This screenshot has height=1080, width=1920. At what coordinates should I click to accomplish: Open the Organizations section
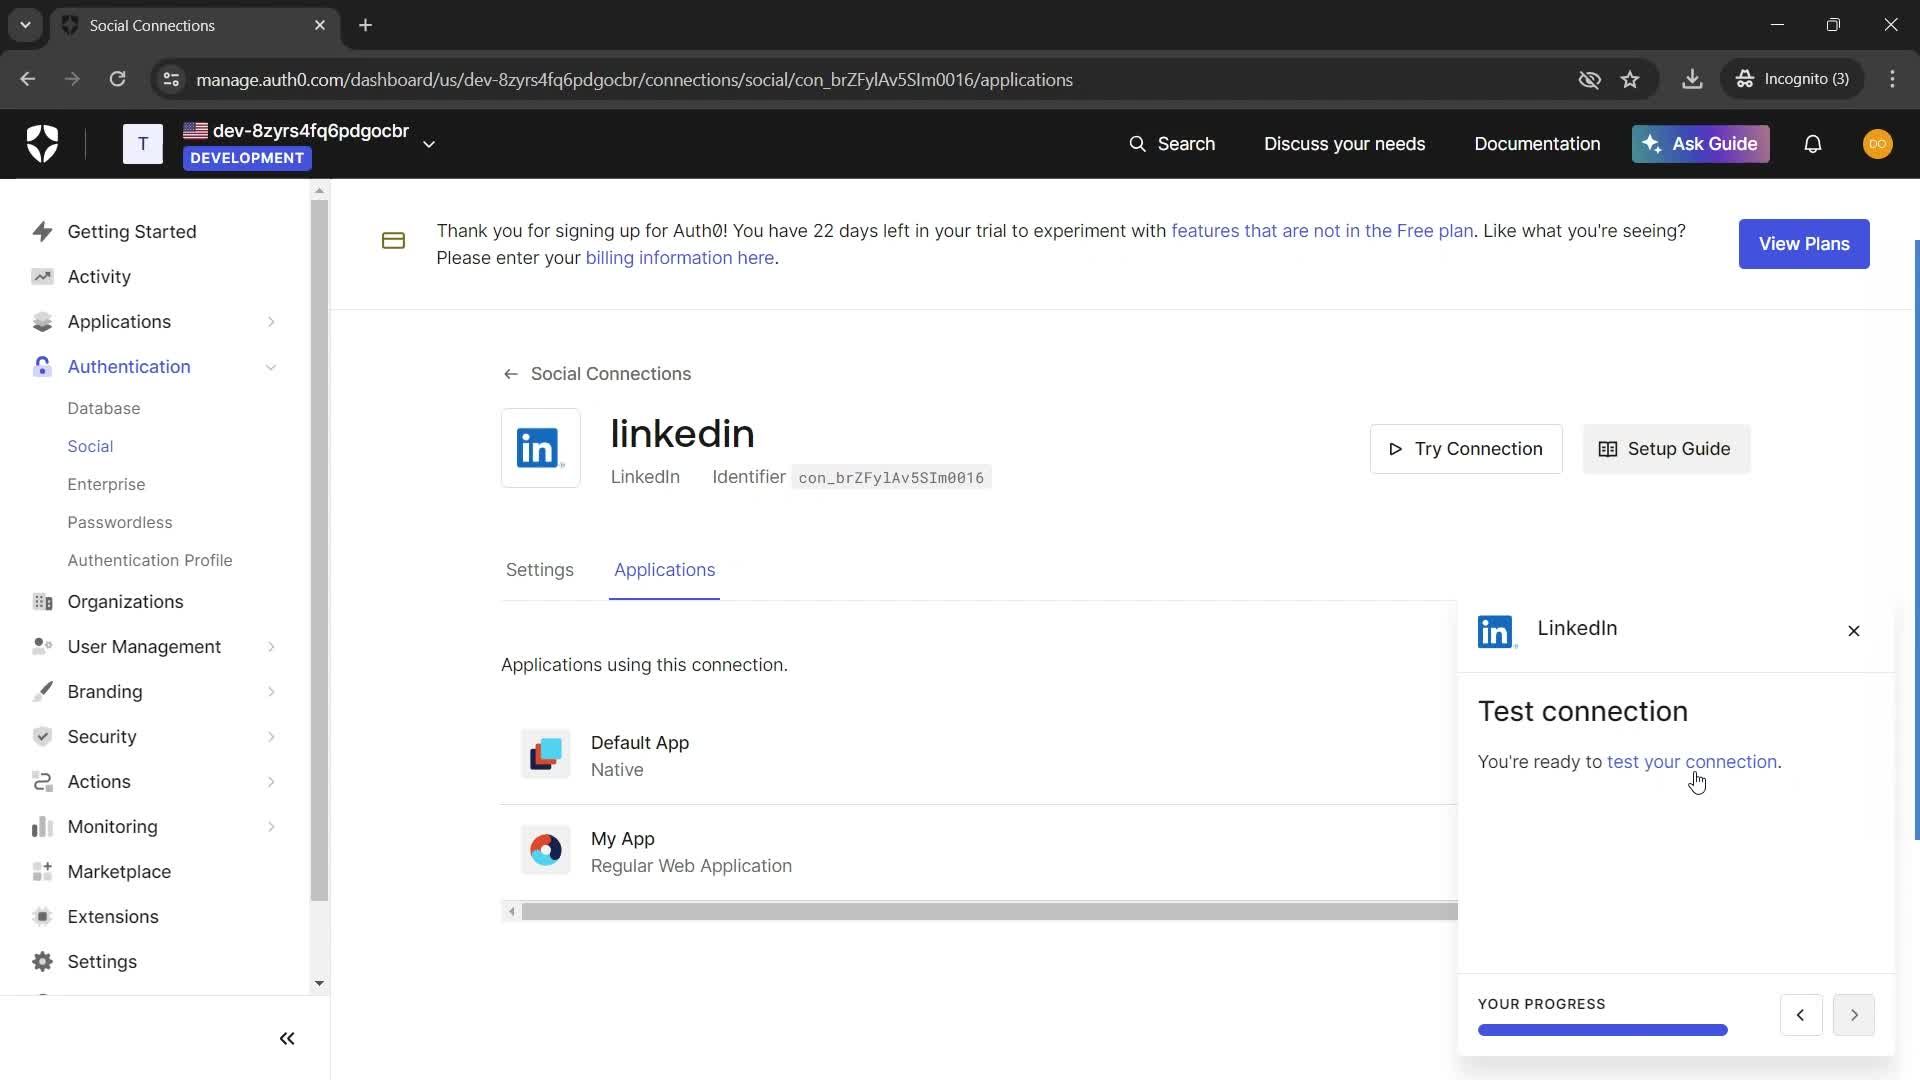[x=125, y=601]
